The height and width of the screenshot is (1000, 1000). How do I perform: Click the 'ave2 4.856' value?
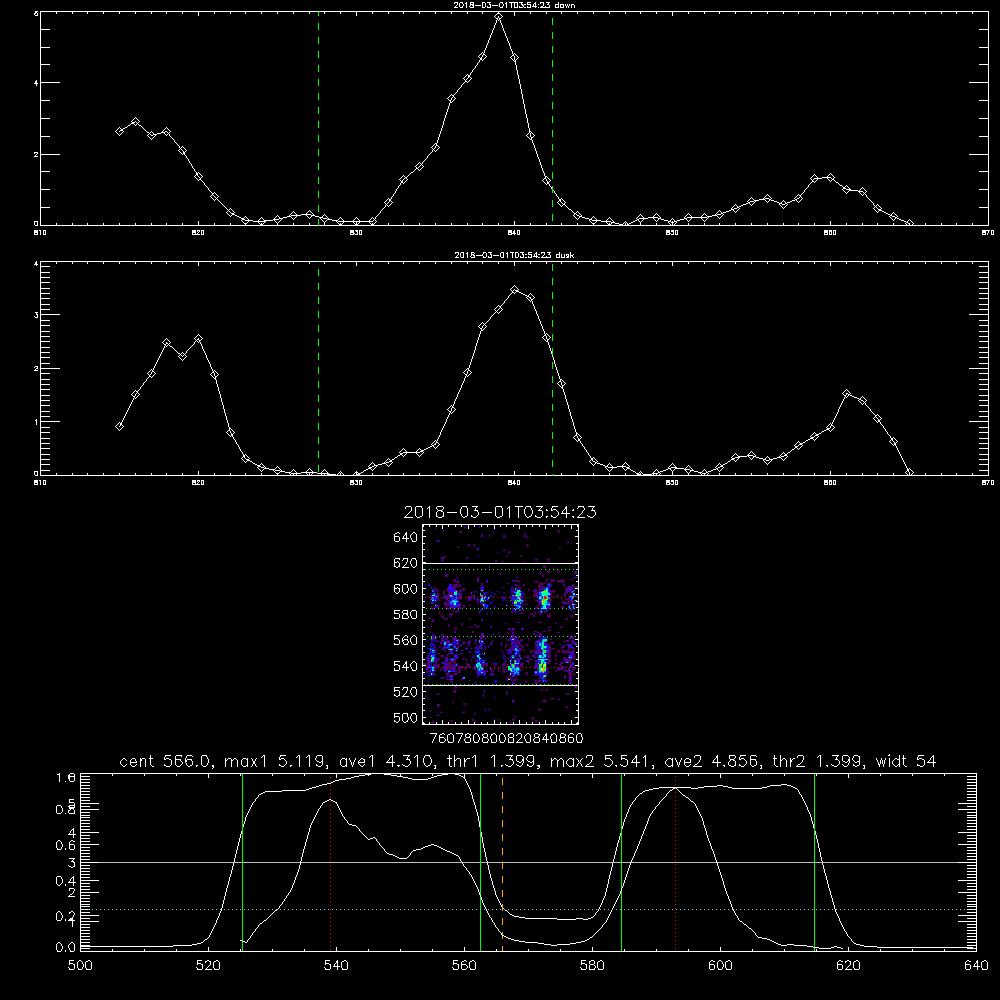click(713, 761)
